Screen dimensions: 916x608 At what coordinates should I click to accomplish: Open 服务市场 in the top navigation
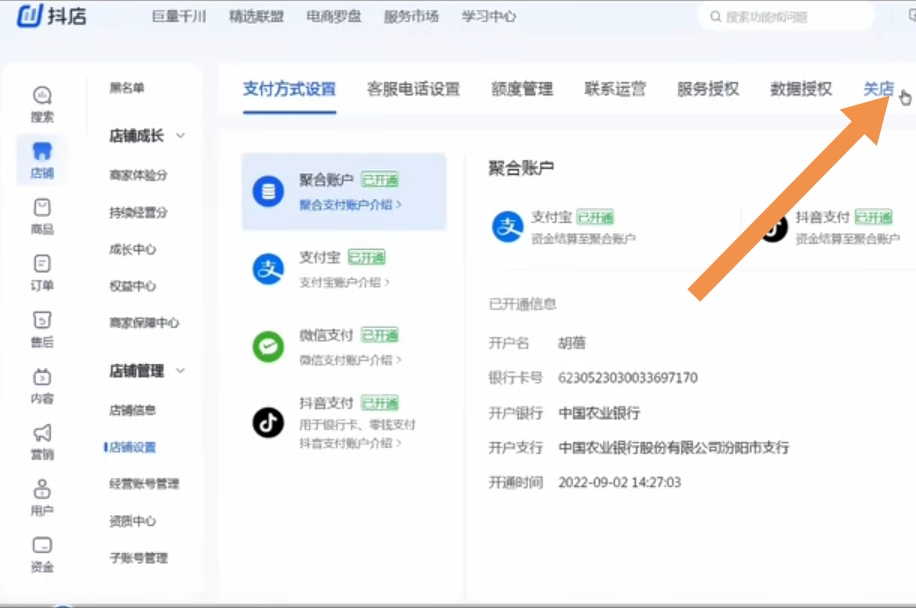pos(411,16)
